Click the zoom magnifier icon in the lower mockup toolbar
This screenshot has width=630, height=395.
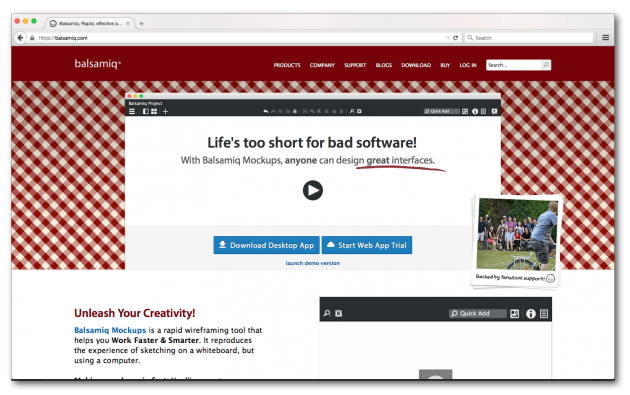[x=327, y=313]
